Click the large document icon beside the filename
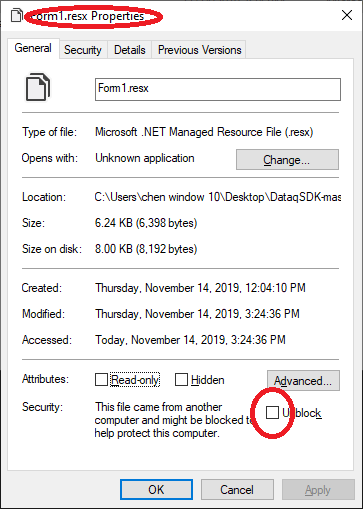This screenshot has width=364, height=509. click(38, 87)
